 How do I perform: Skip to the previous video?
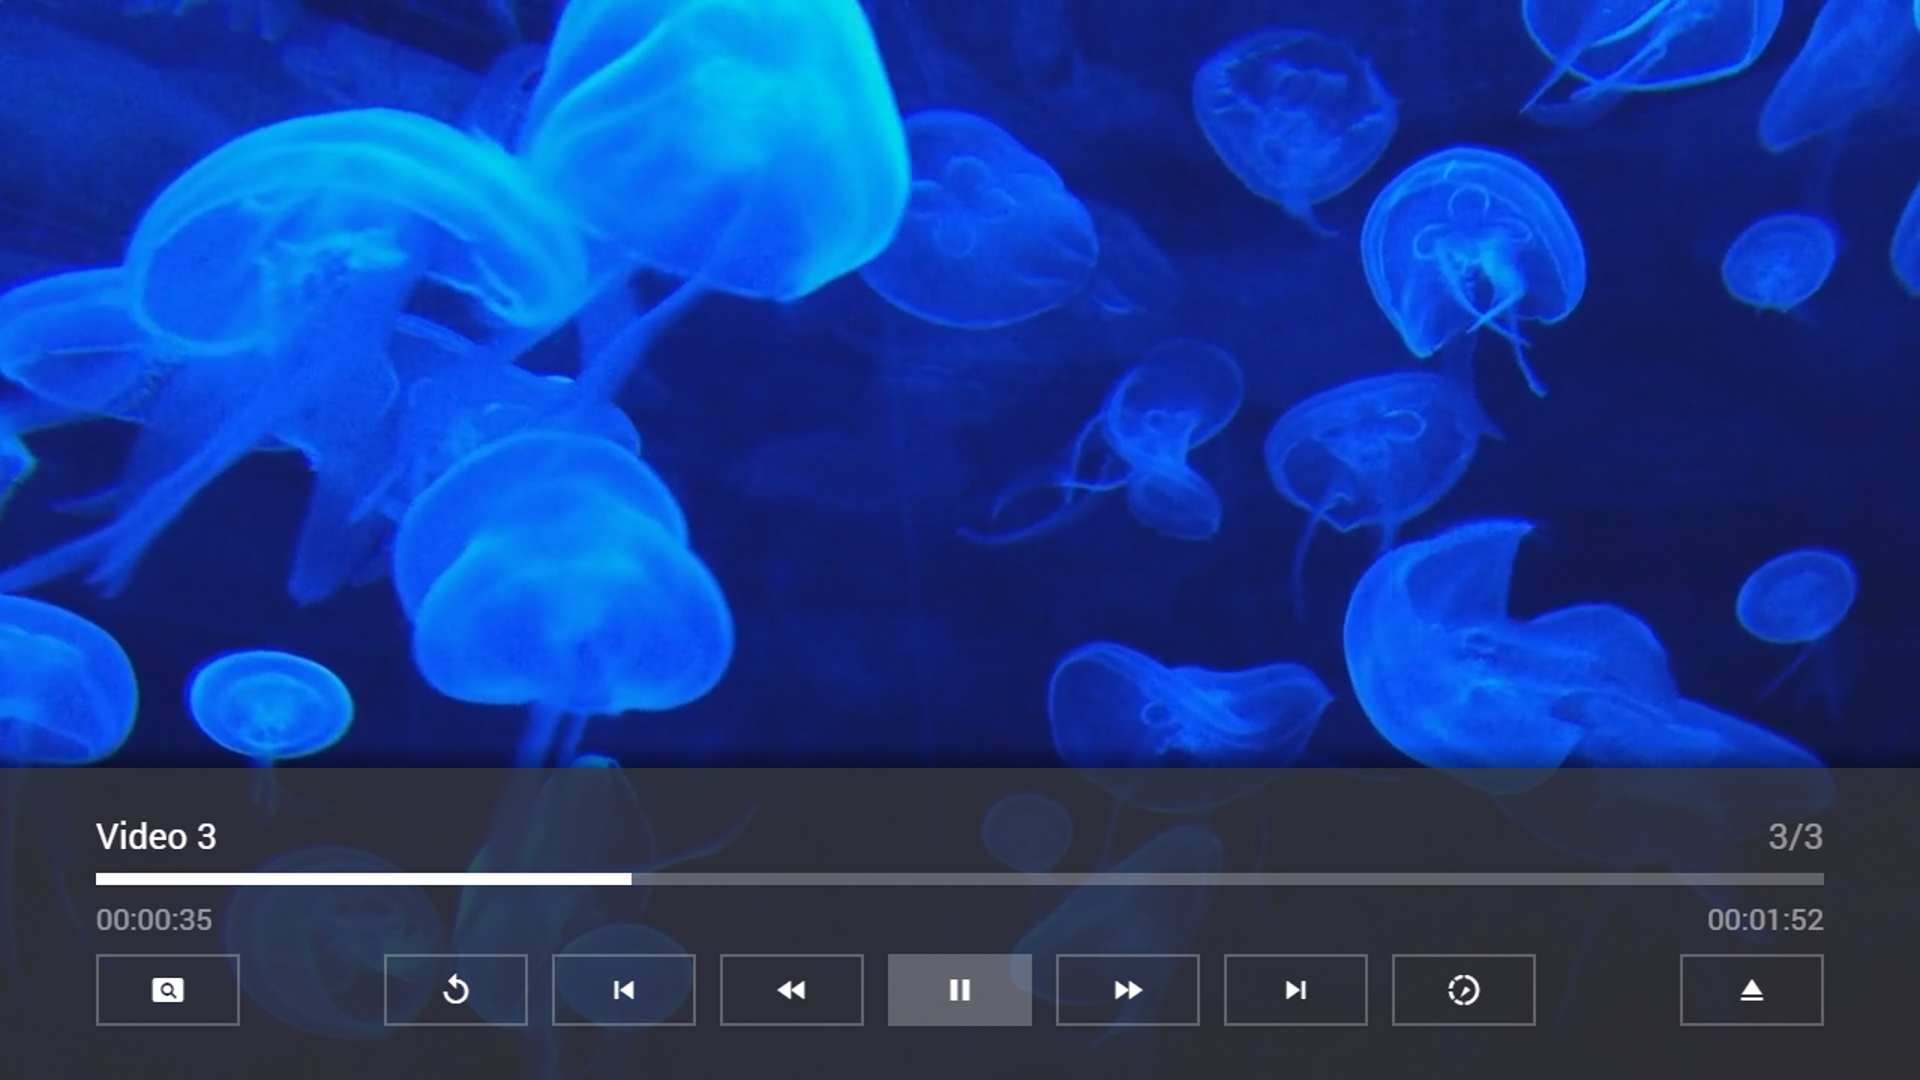[623, 990]
